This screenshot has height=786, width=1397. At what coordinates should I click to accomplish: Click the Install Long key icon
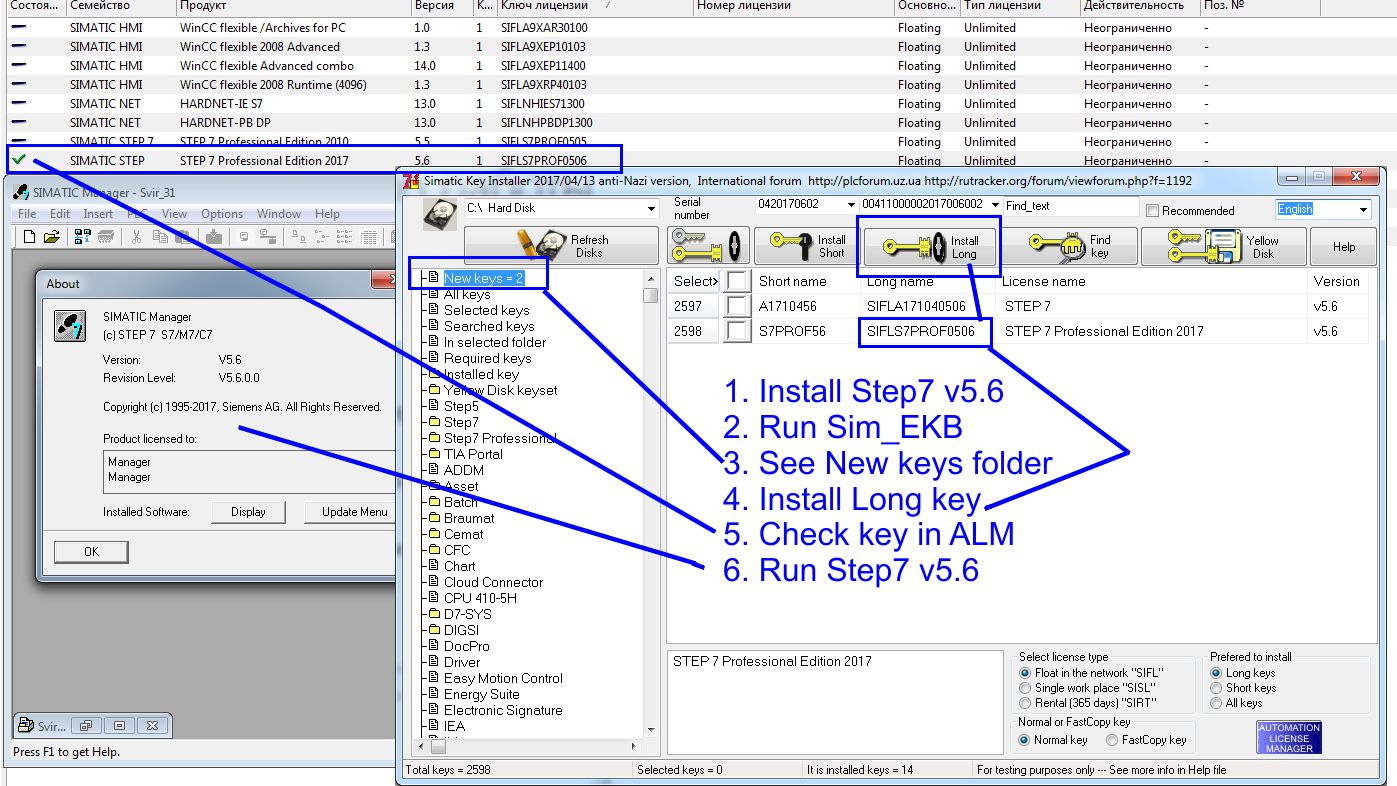point(929,245)
